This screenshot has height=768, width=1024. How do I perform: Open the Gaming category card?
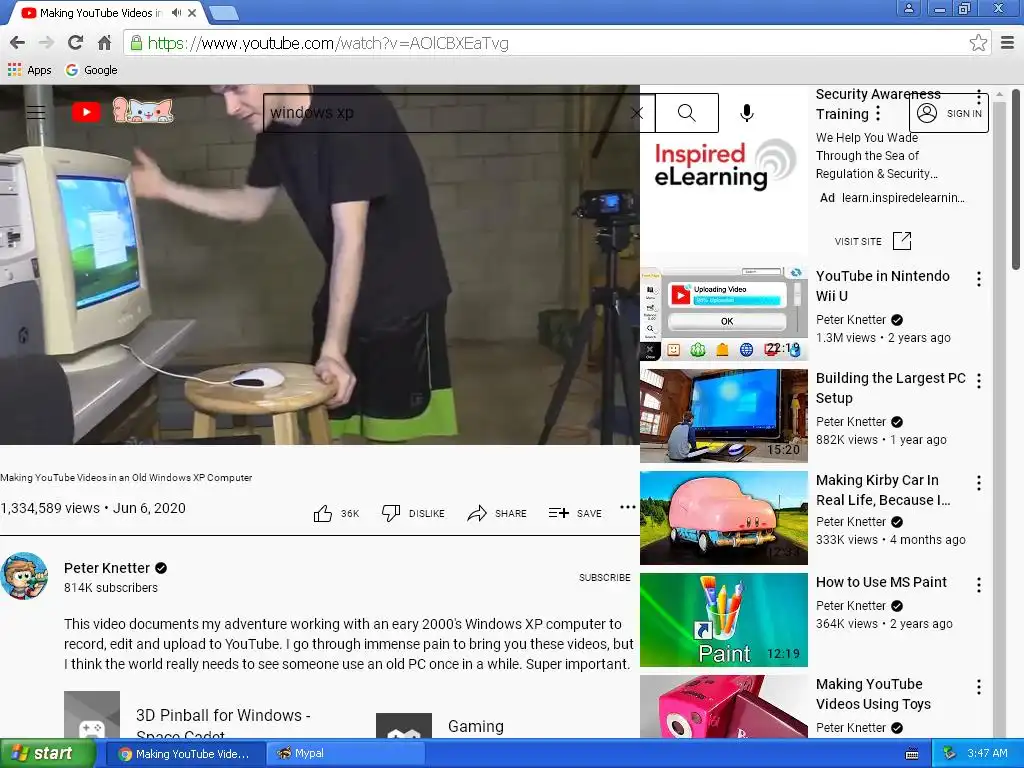tap(441, 726)
